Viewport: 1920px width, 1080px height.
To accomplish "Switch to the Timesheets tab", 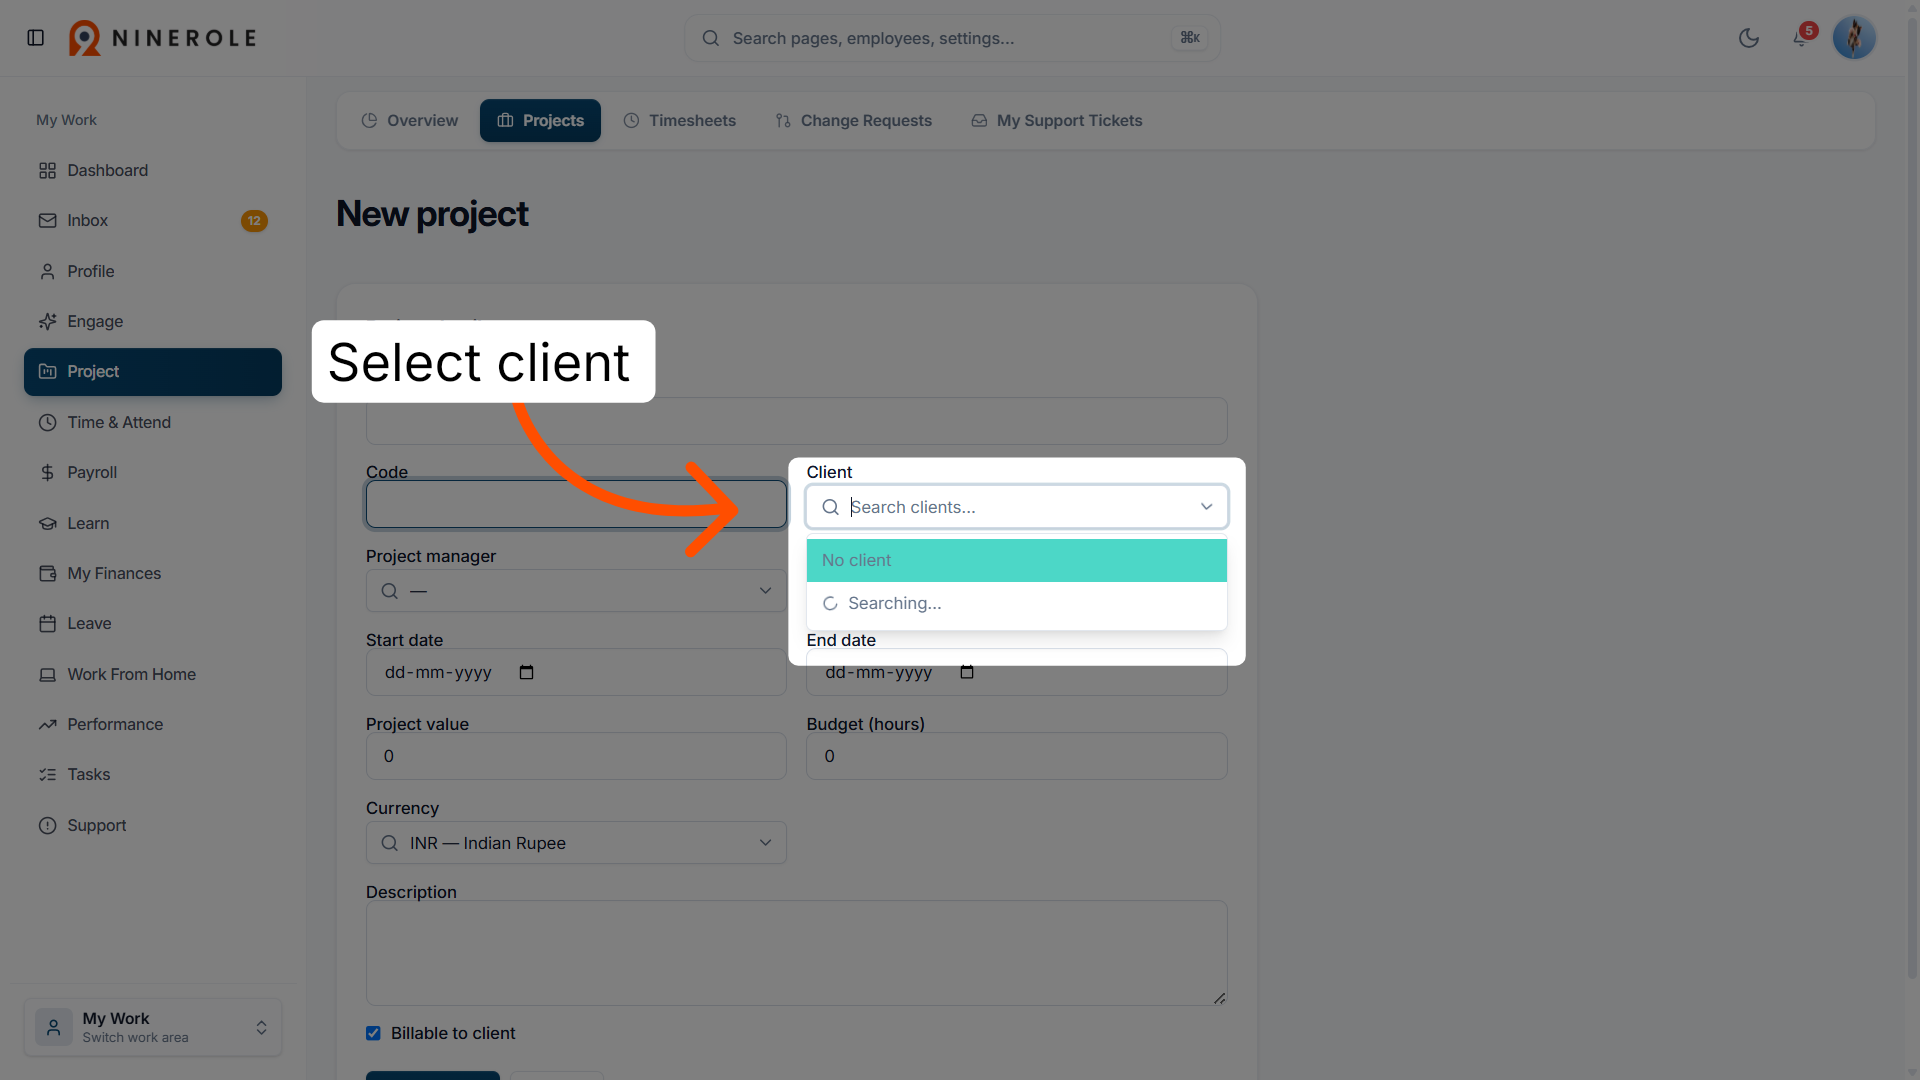I will 679,120.
